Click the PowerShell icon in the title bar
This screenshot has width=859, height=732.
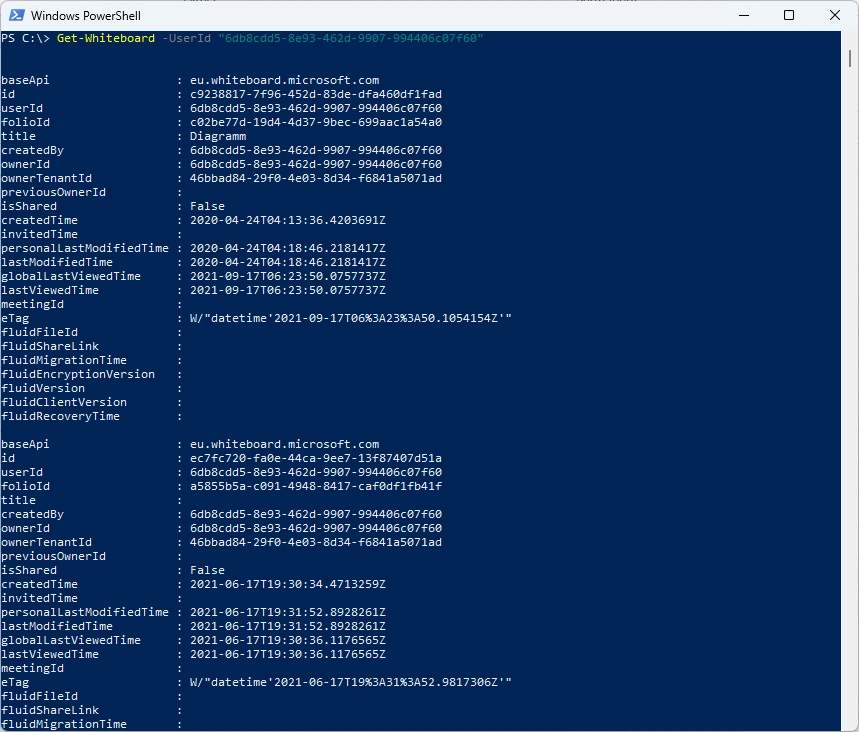coord(15,15)
